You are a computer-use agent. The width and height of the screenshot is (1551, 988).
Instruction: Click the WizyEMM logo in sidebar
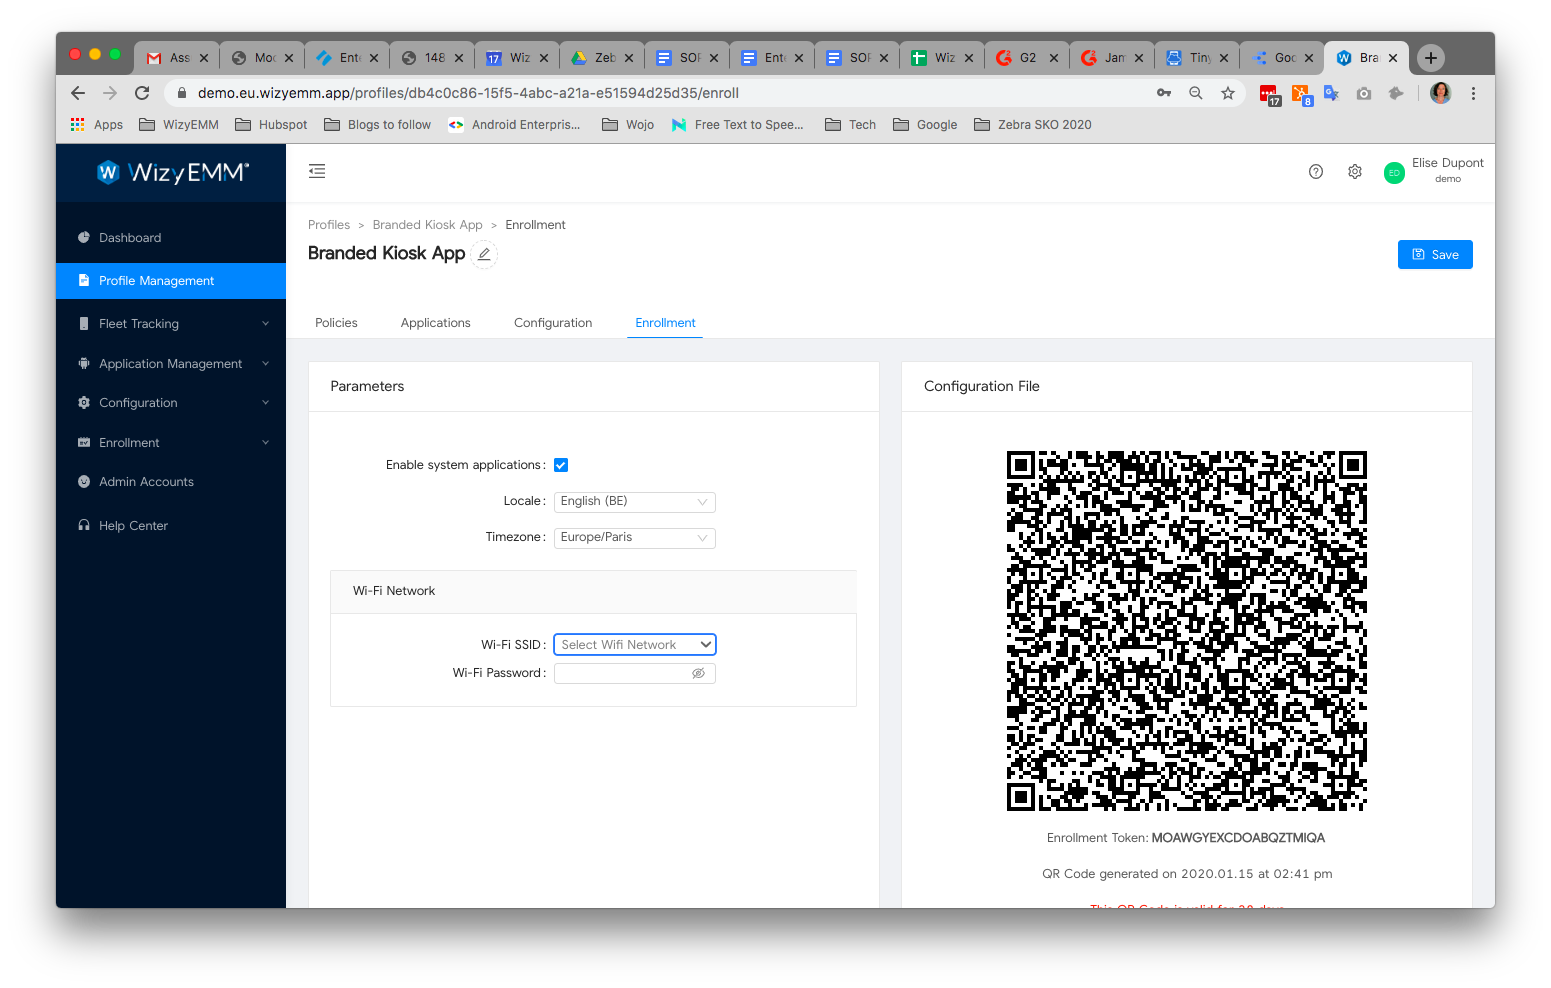(172, 173)
